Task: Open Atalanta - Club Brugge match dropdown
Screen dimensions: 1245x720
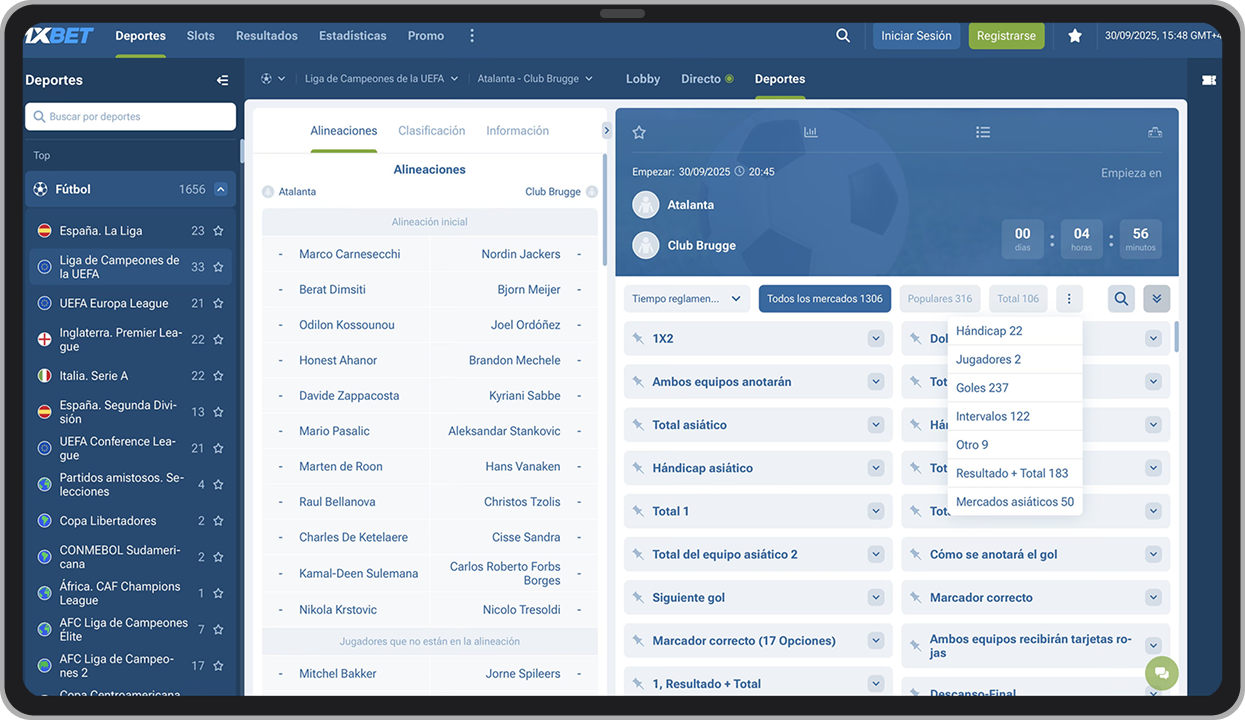Action: coord(535,79)
